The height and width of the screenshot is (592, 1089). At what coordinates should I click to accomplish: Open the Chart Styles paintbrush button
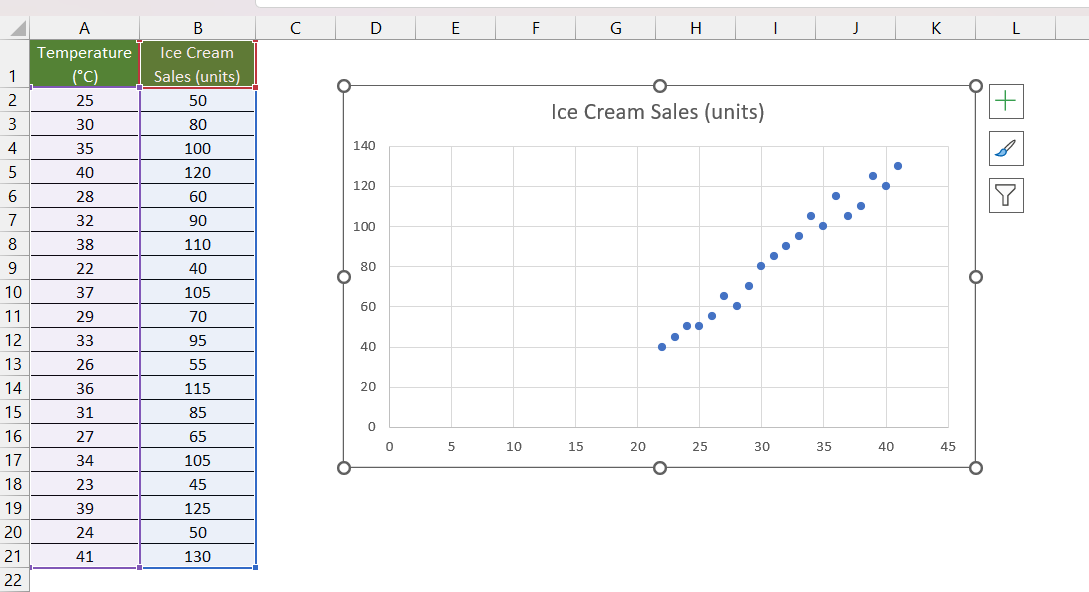1006,149
